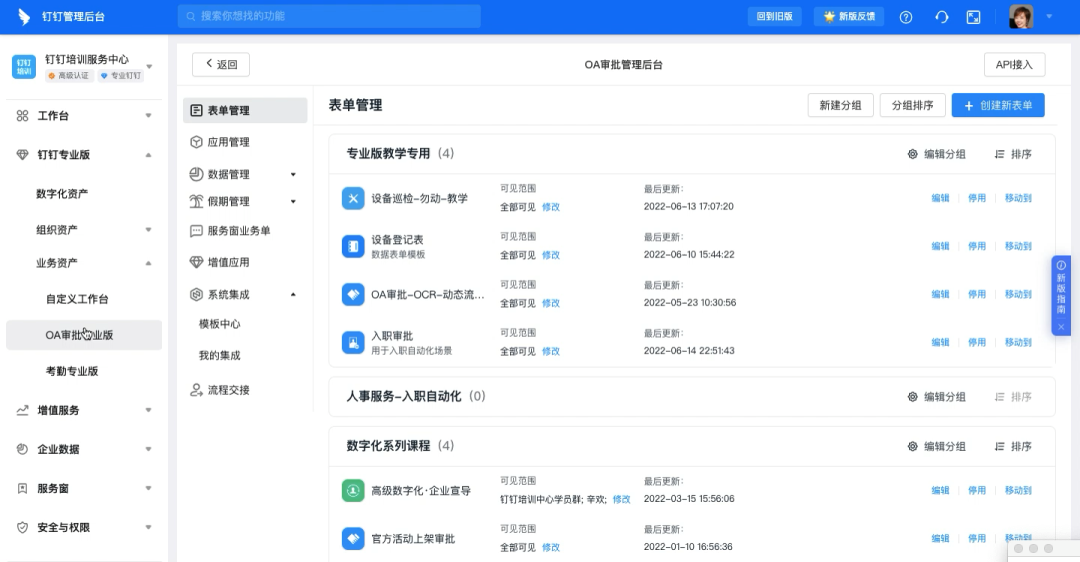This screenshot has height=562, width=1080.
Task: Click the 返回 back button
Action: [x=221, y=64]
